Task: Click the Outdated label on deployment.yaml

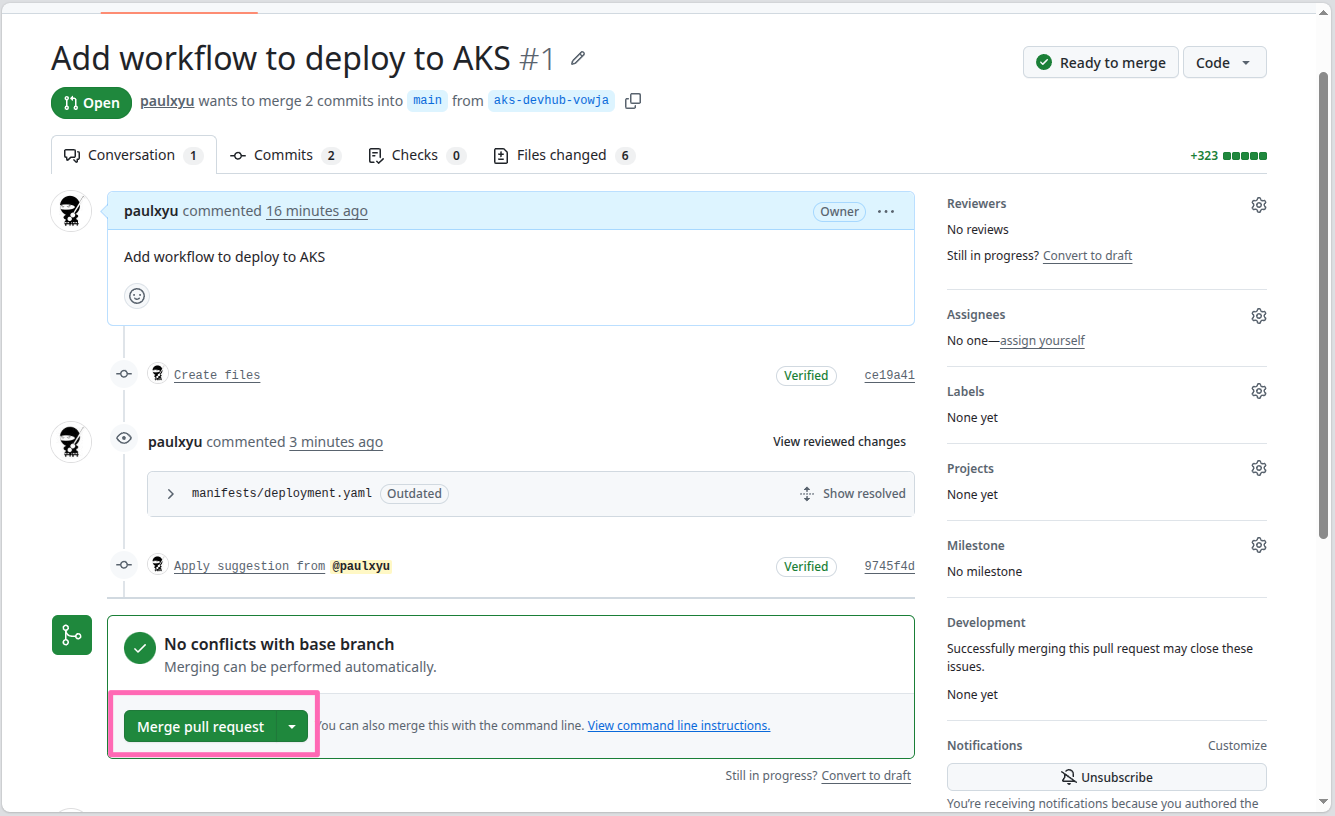Action: 414,493
